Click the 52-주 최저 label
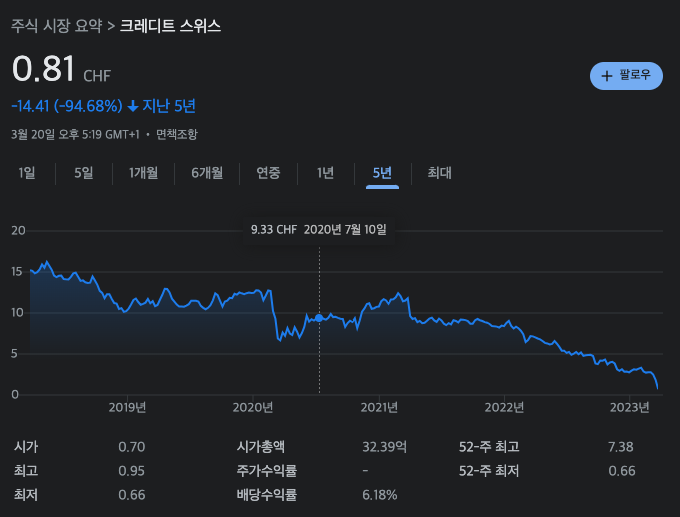The height and width of the screenshot is (517, 680). tap(489, 471)
